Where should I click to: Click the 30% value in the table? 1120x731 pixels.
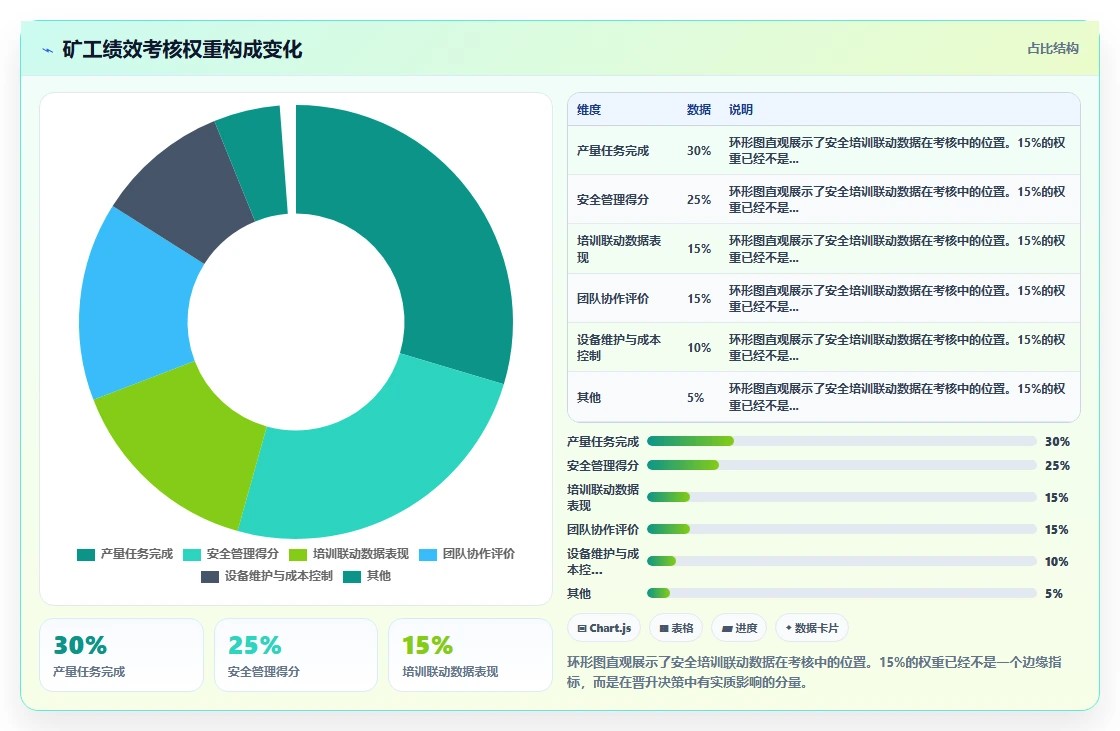point(699,151)
